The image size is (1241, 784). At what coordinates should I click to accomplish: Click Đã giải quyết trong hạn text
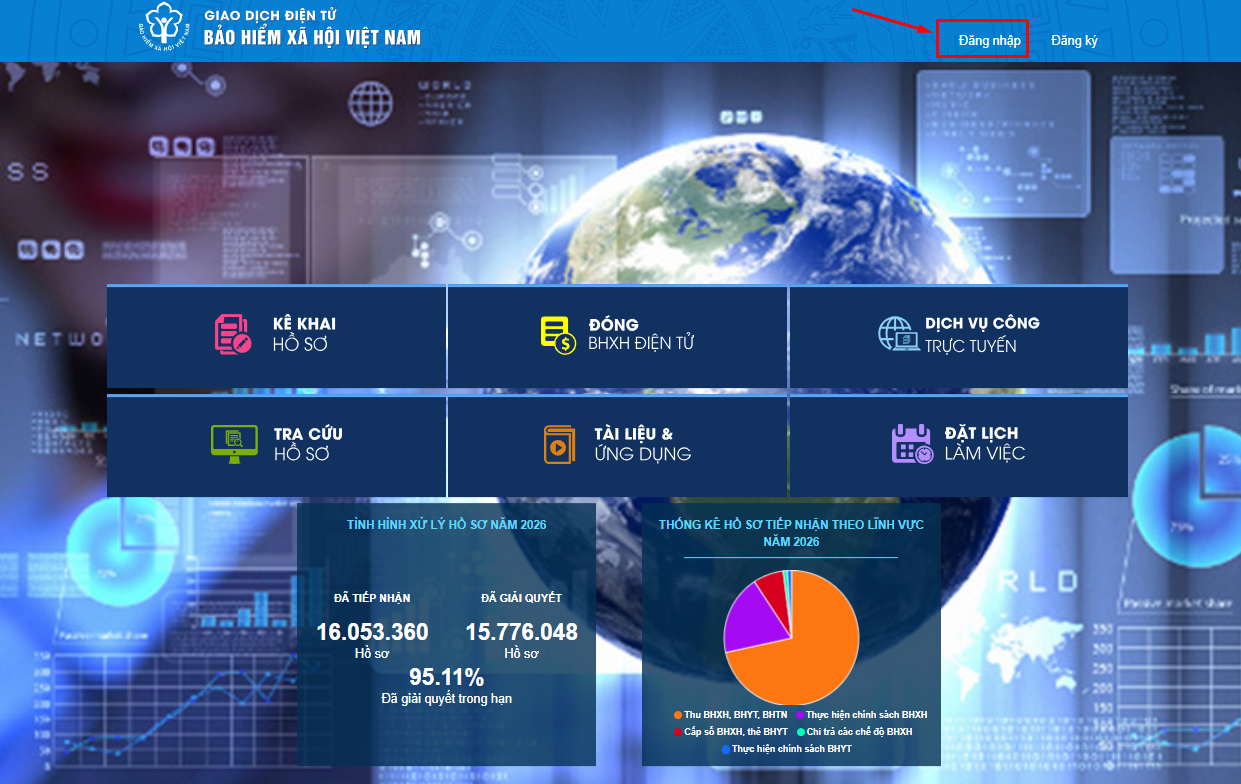[446, 698]
